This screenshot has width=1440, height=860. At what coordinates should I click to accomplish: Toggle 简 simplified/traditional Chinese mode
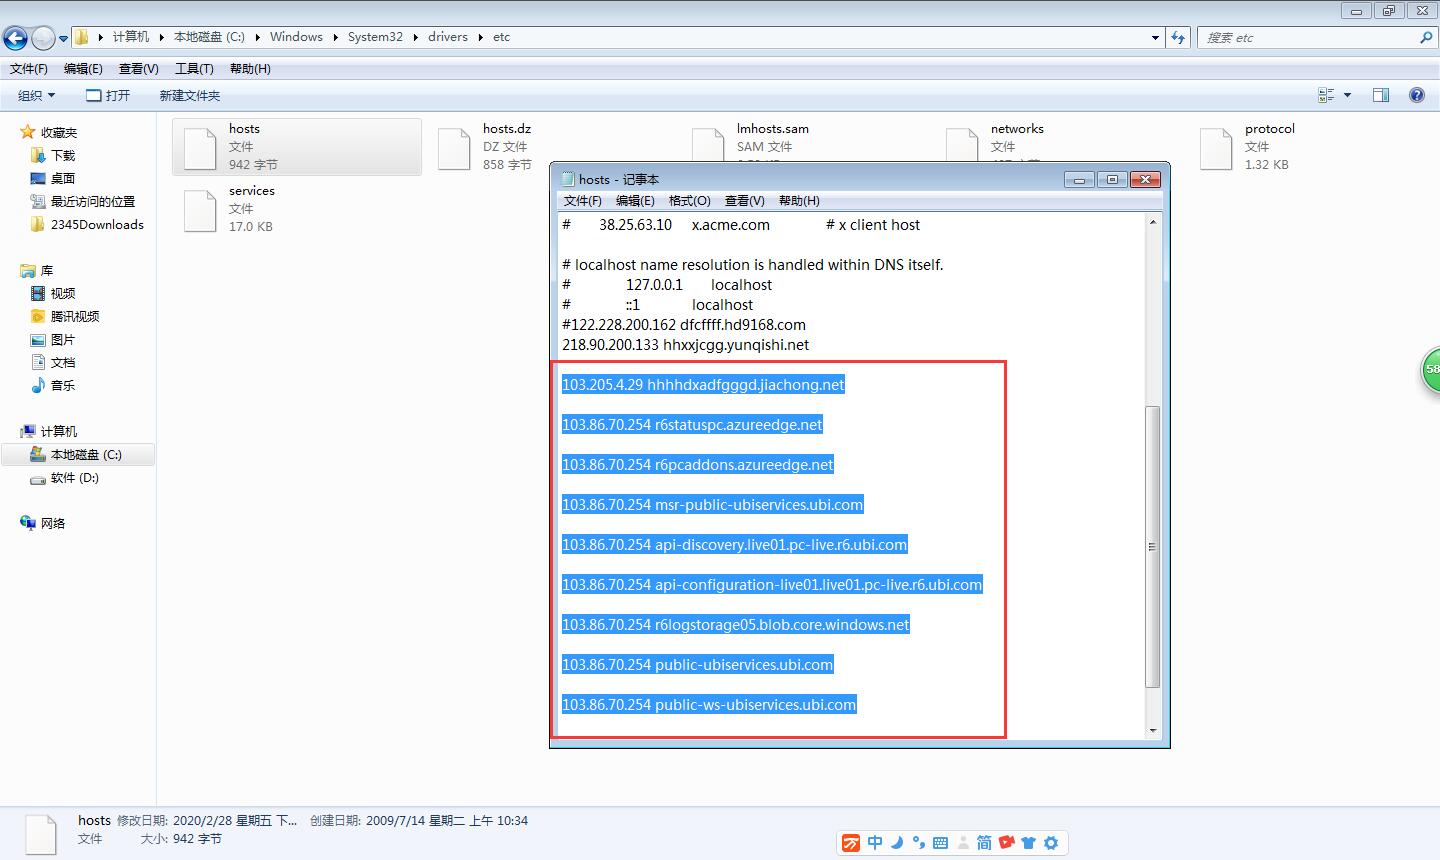tap(984, 843)
